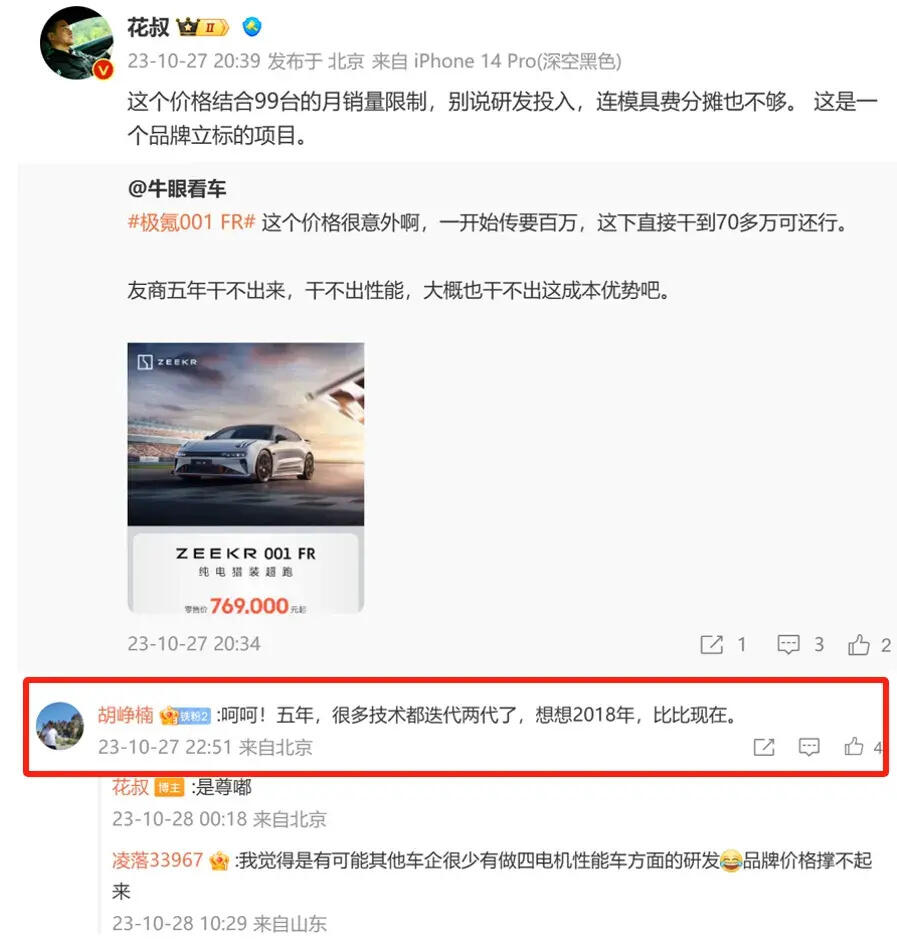
Task: Click the comment icon on quoted post
Action: pyautogui.click(x=788, y=644)
